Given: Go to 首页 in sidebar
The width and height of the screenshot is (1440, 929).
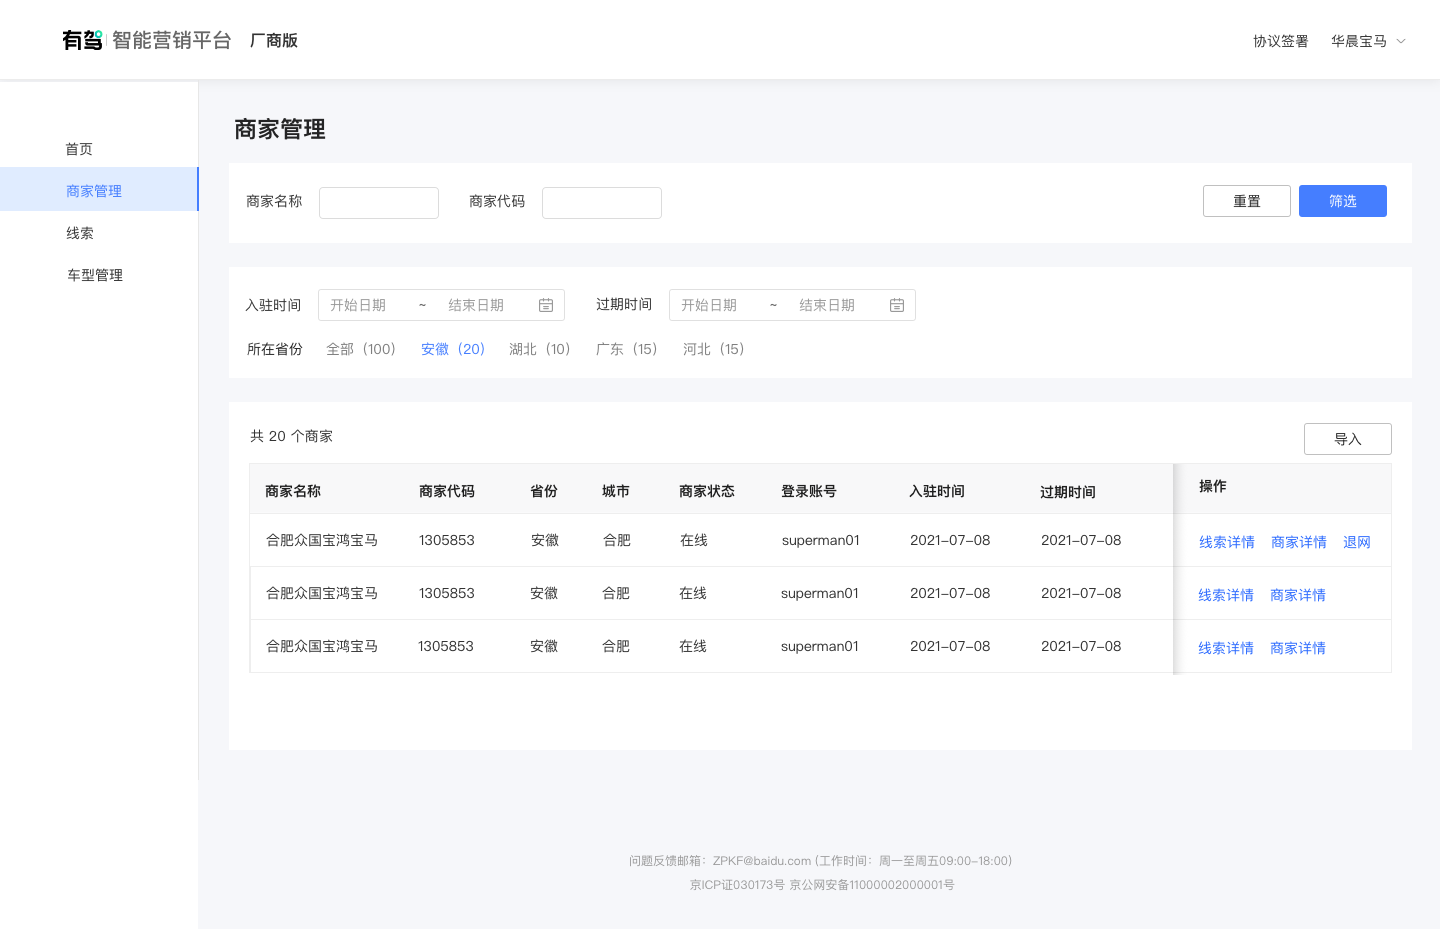Looking at the screenshot, I should coord(79,149).
